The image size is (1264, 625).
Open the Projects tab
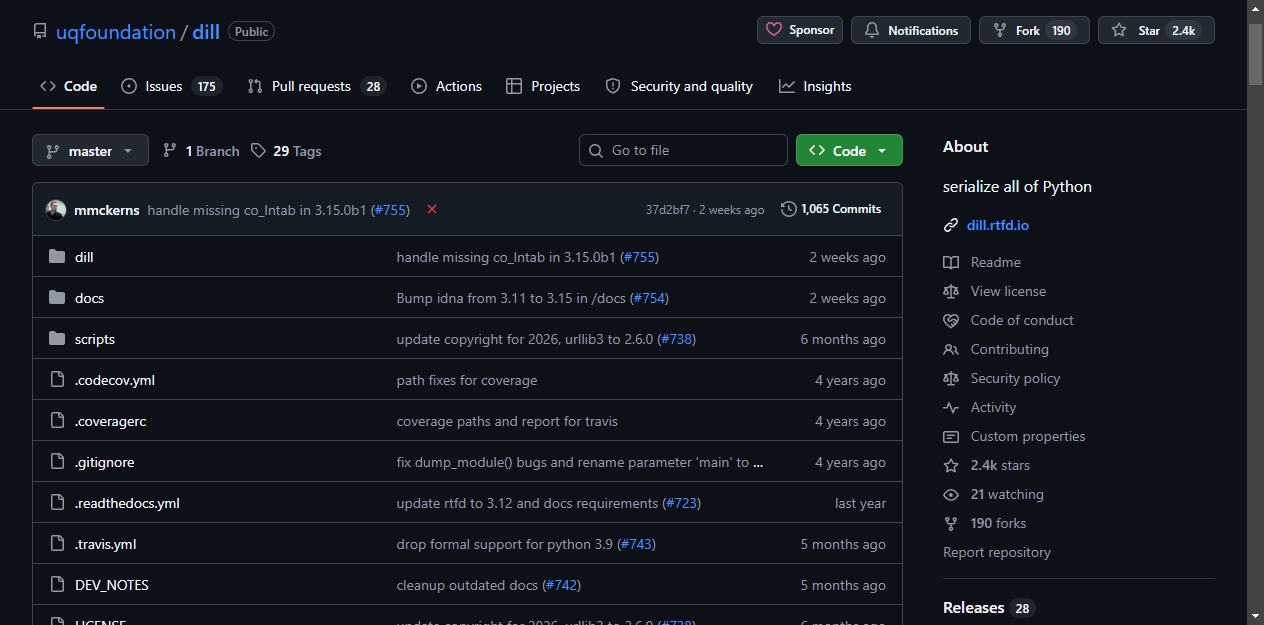tap(543, 86)
